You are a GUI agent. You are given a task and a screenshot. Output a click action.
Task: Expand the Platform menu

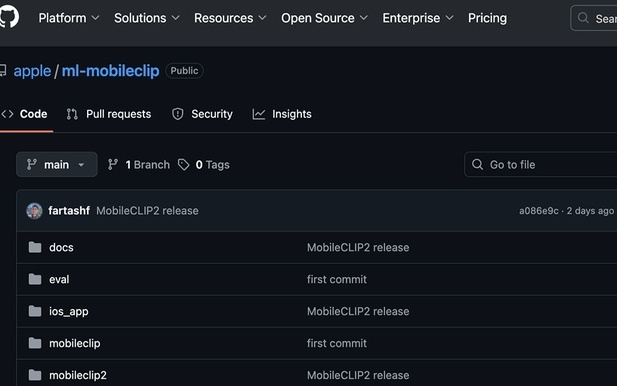[x=68, y=18]
